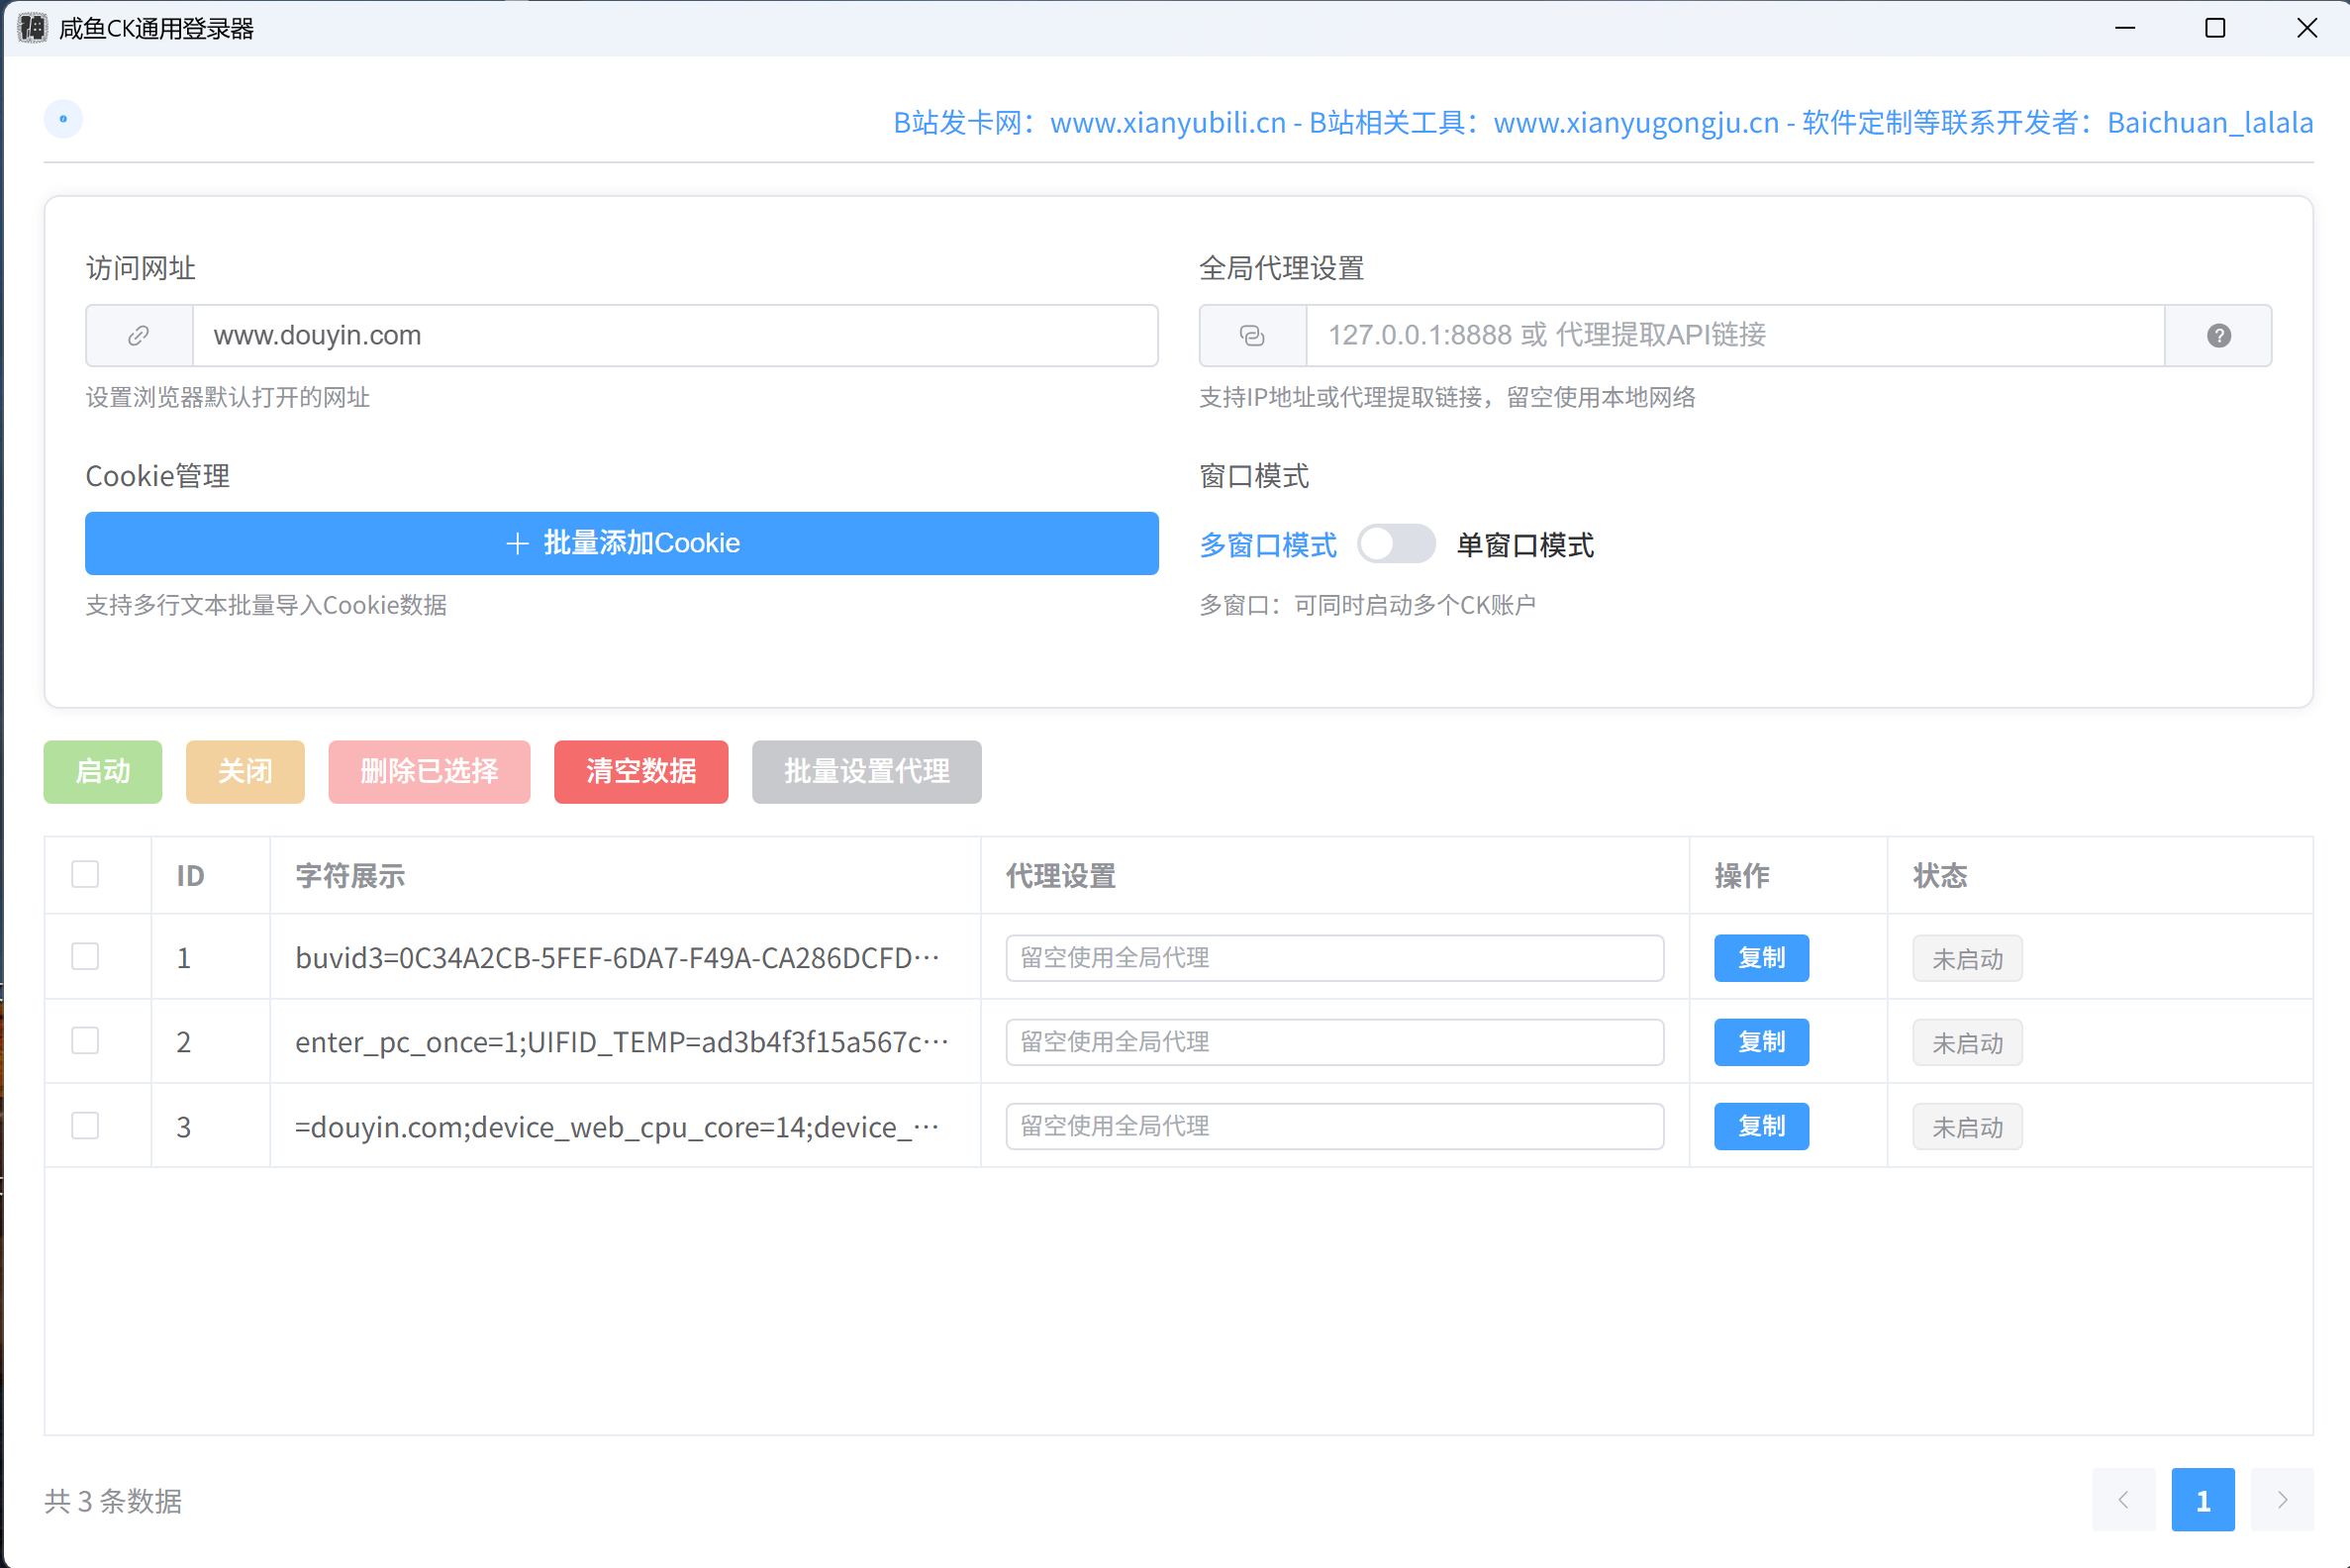This screenshot has width=2350, height=1568.
Task: Click the link icon beside the URL field
Action: click(139, 336)
